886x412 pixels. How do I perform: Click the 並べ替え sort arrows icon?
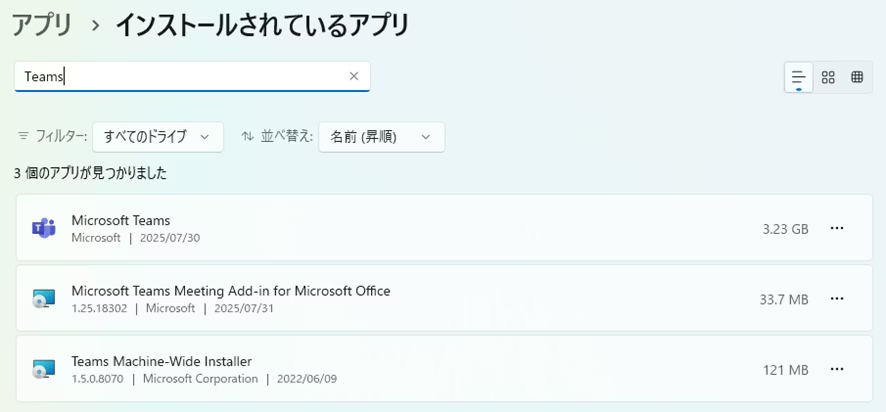click(x=247, y=136)
